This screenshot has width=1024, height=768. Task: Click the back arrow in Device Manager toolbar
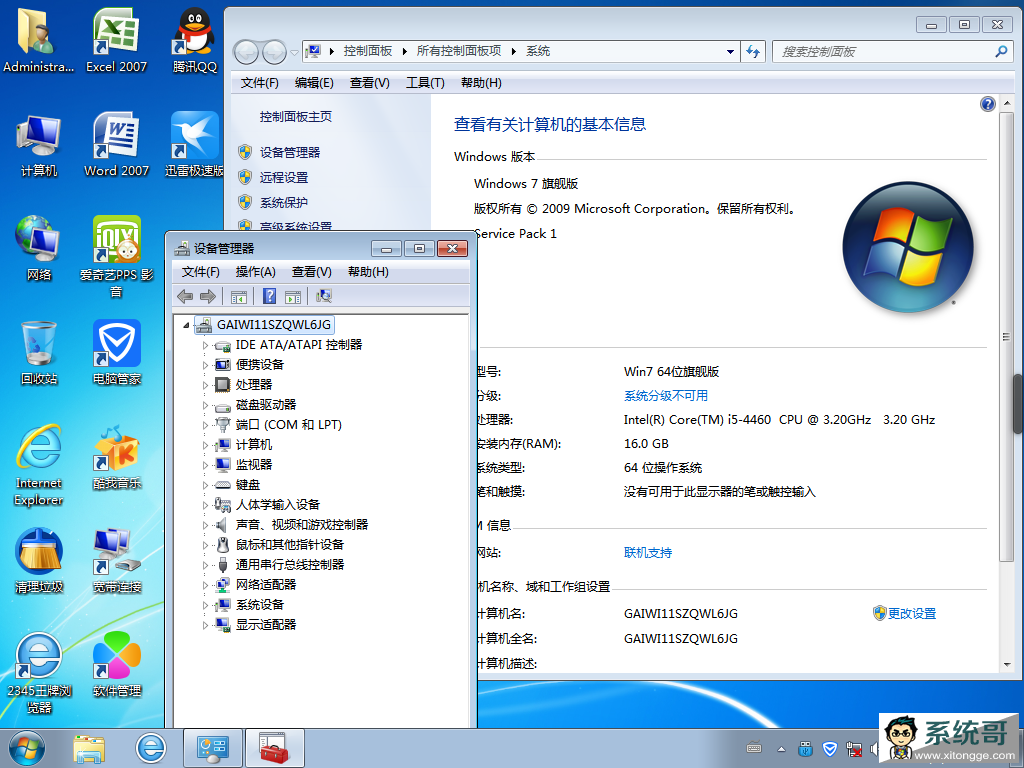pyautogui.click(x=185, y=296)
